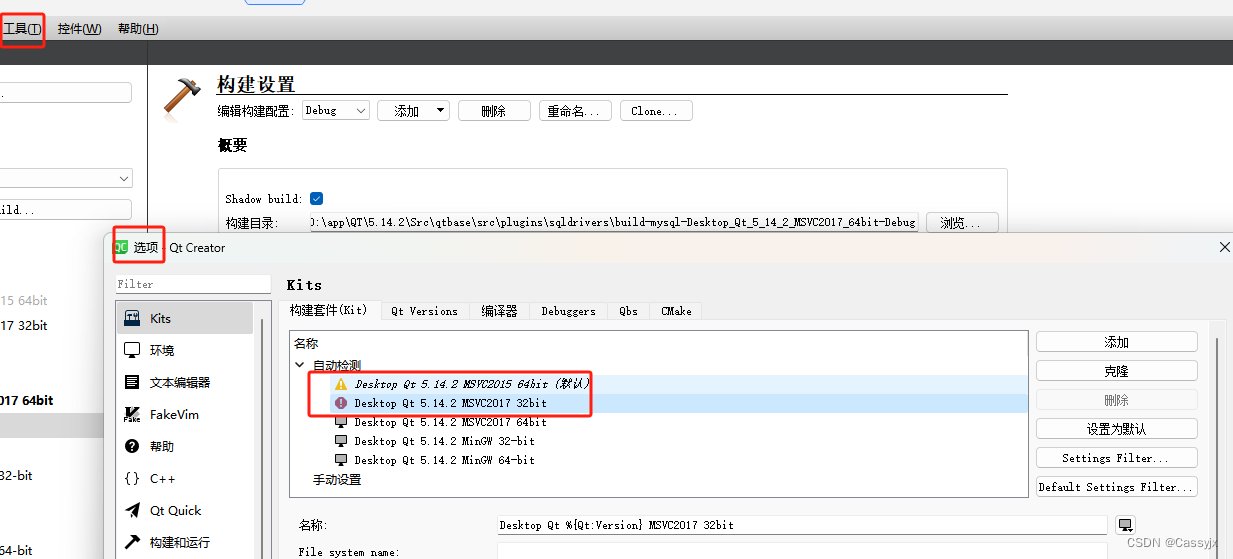Screen dimensions: 1233x559
Task: Click the kit icon button beside 名称 field
Action: point(1125,525)
